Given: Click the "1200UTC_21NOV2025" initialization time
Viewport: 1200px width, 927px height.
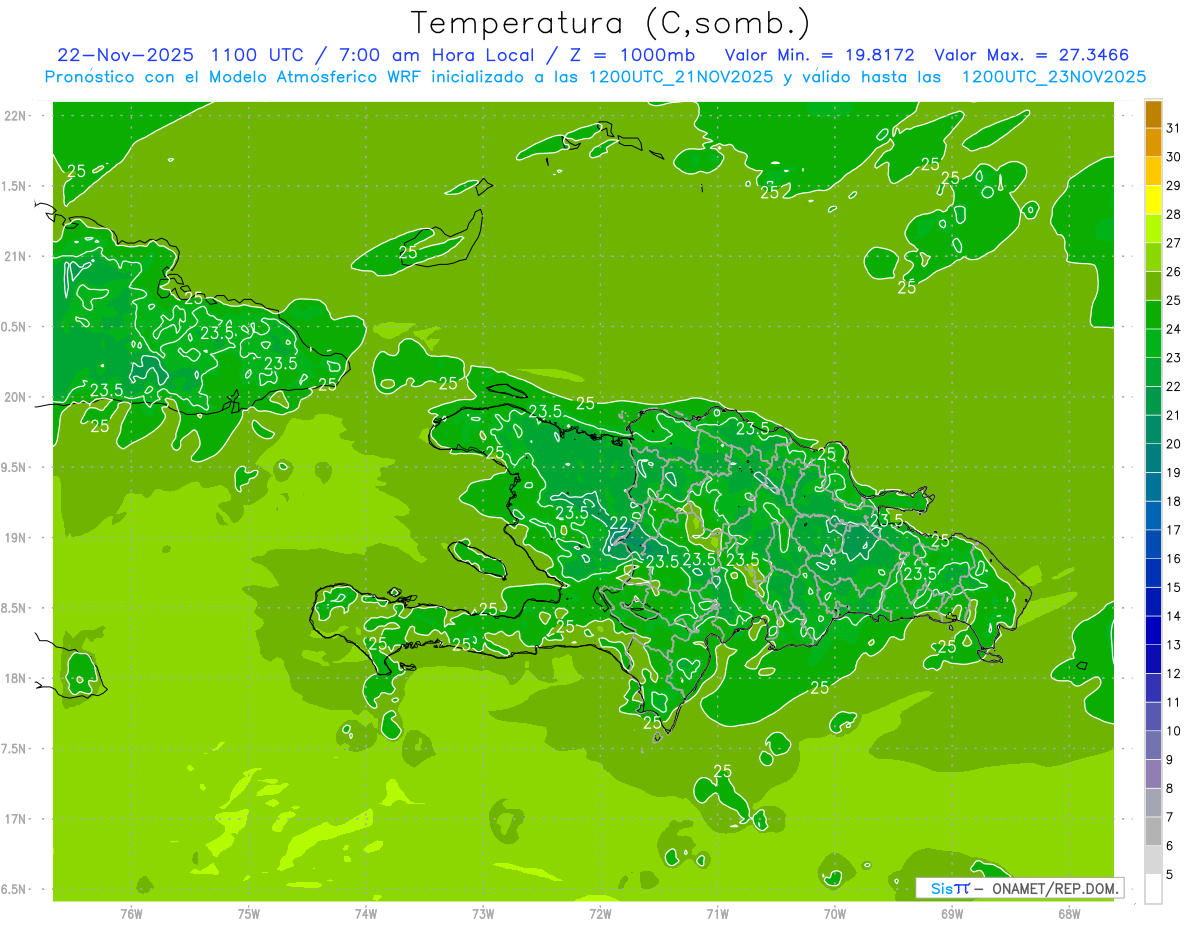Looking at the screenshot, I should pyautogui.click(x=680, y=77).
